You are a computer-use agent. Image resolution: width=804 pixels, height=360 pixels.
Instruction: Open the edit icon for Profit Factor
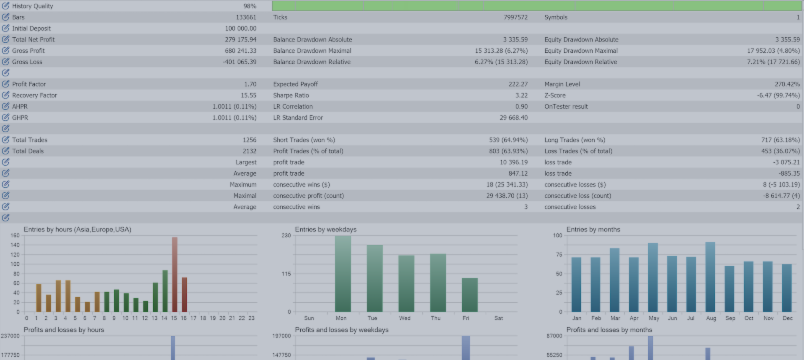point(6,84)
